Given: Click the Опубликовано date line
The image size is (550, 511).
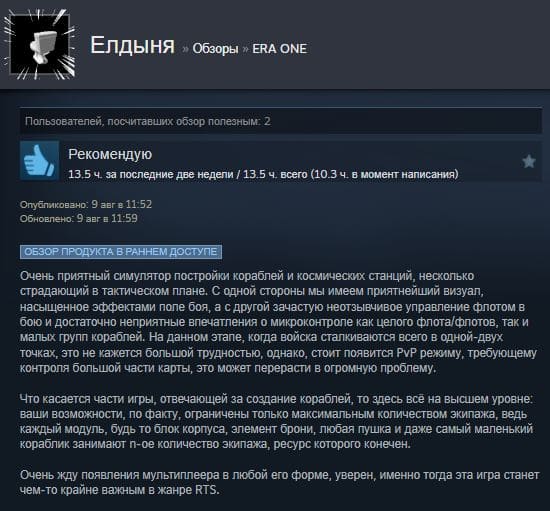Looking at the screenshot, I should [x=86, y=204].
